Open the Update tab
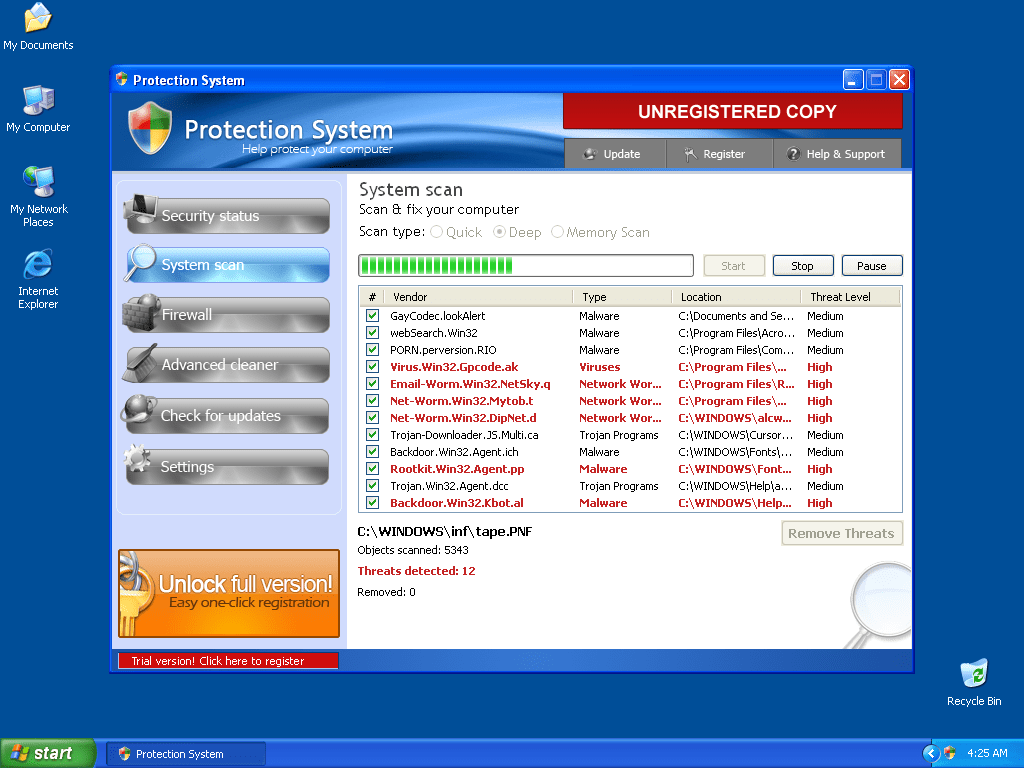1024x768 pixels. 613,154
